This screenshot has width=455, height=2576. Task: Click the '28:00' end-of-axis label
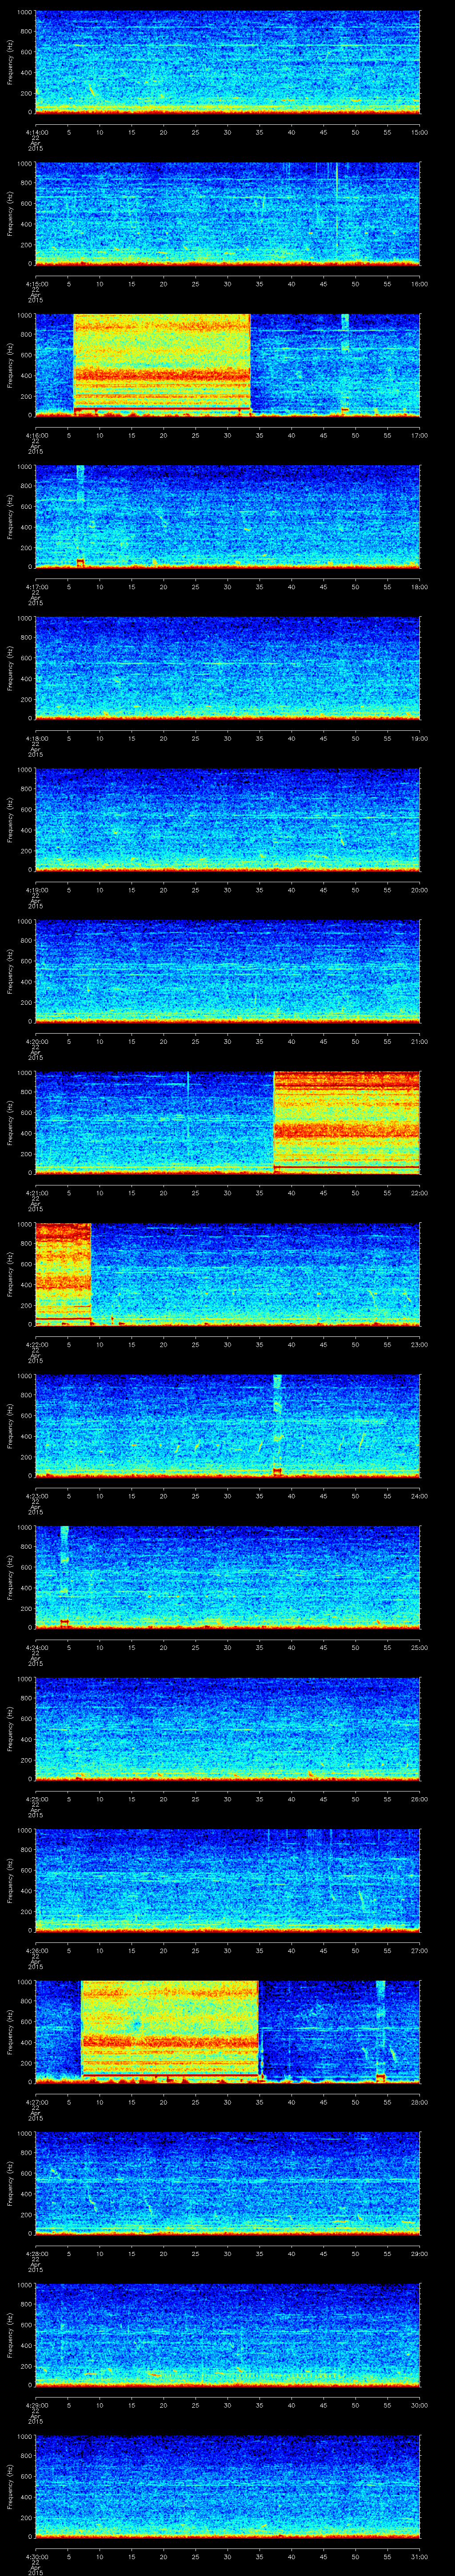click(x=419, y=2101)
